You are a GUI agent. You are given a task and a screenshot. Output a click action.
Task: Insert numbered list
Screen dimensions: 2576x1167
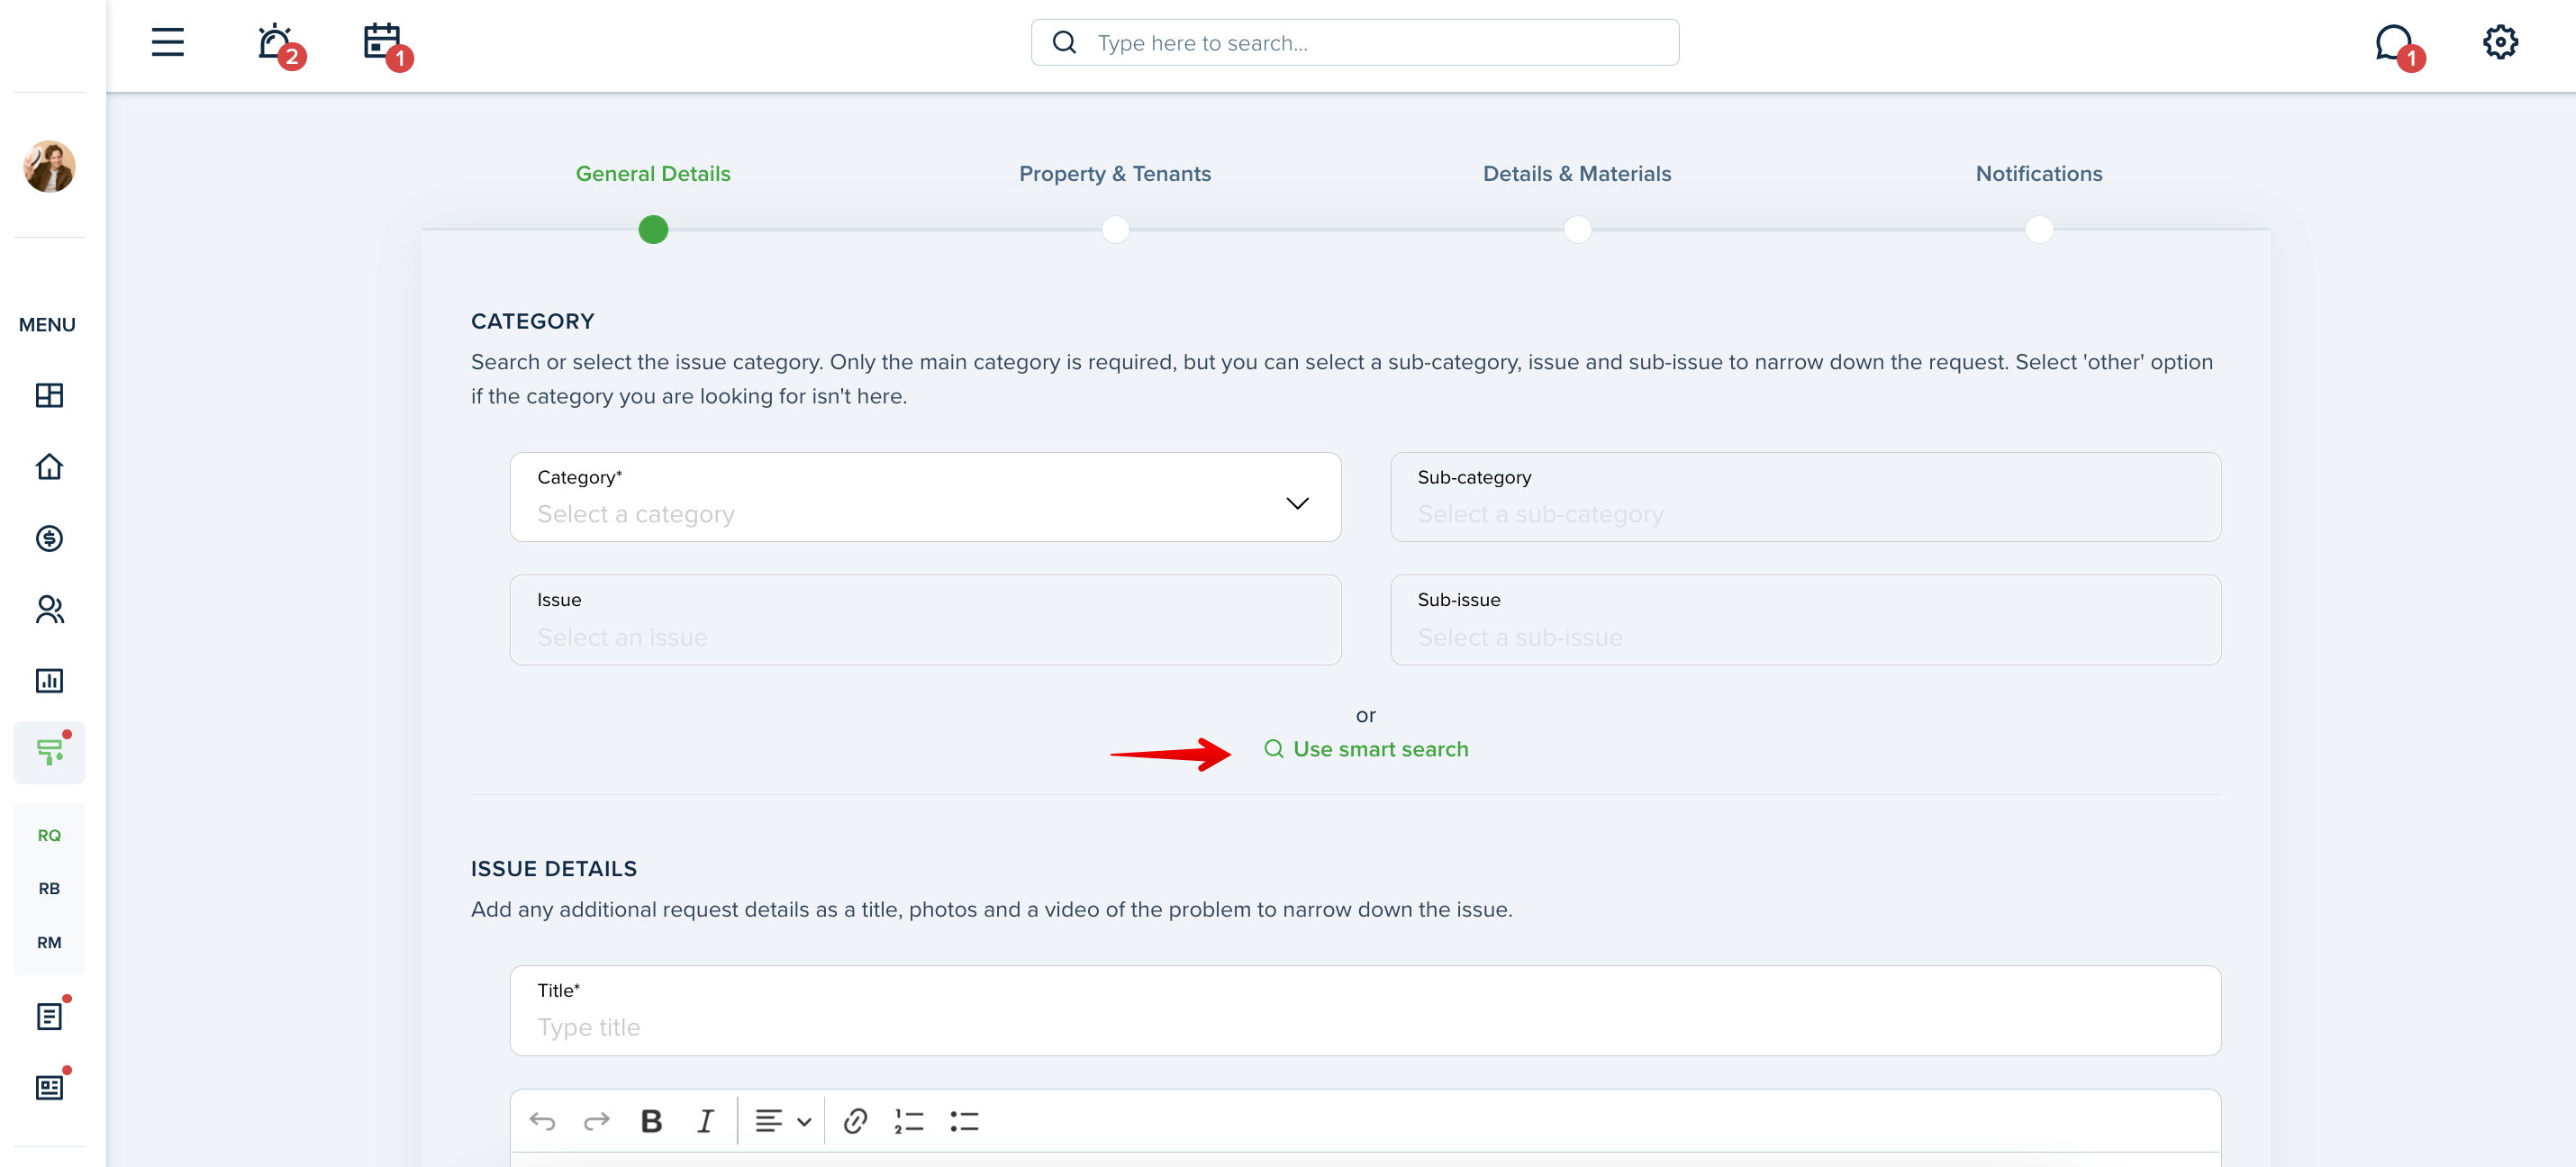coord(909,1122)
